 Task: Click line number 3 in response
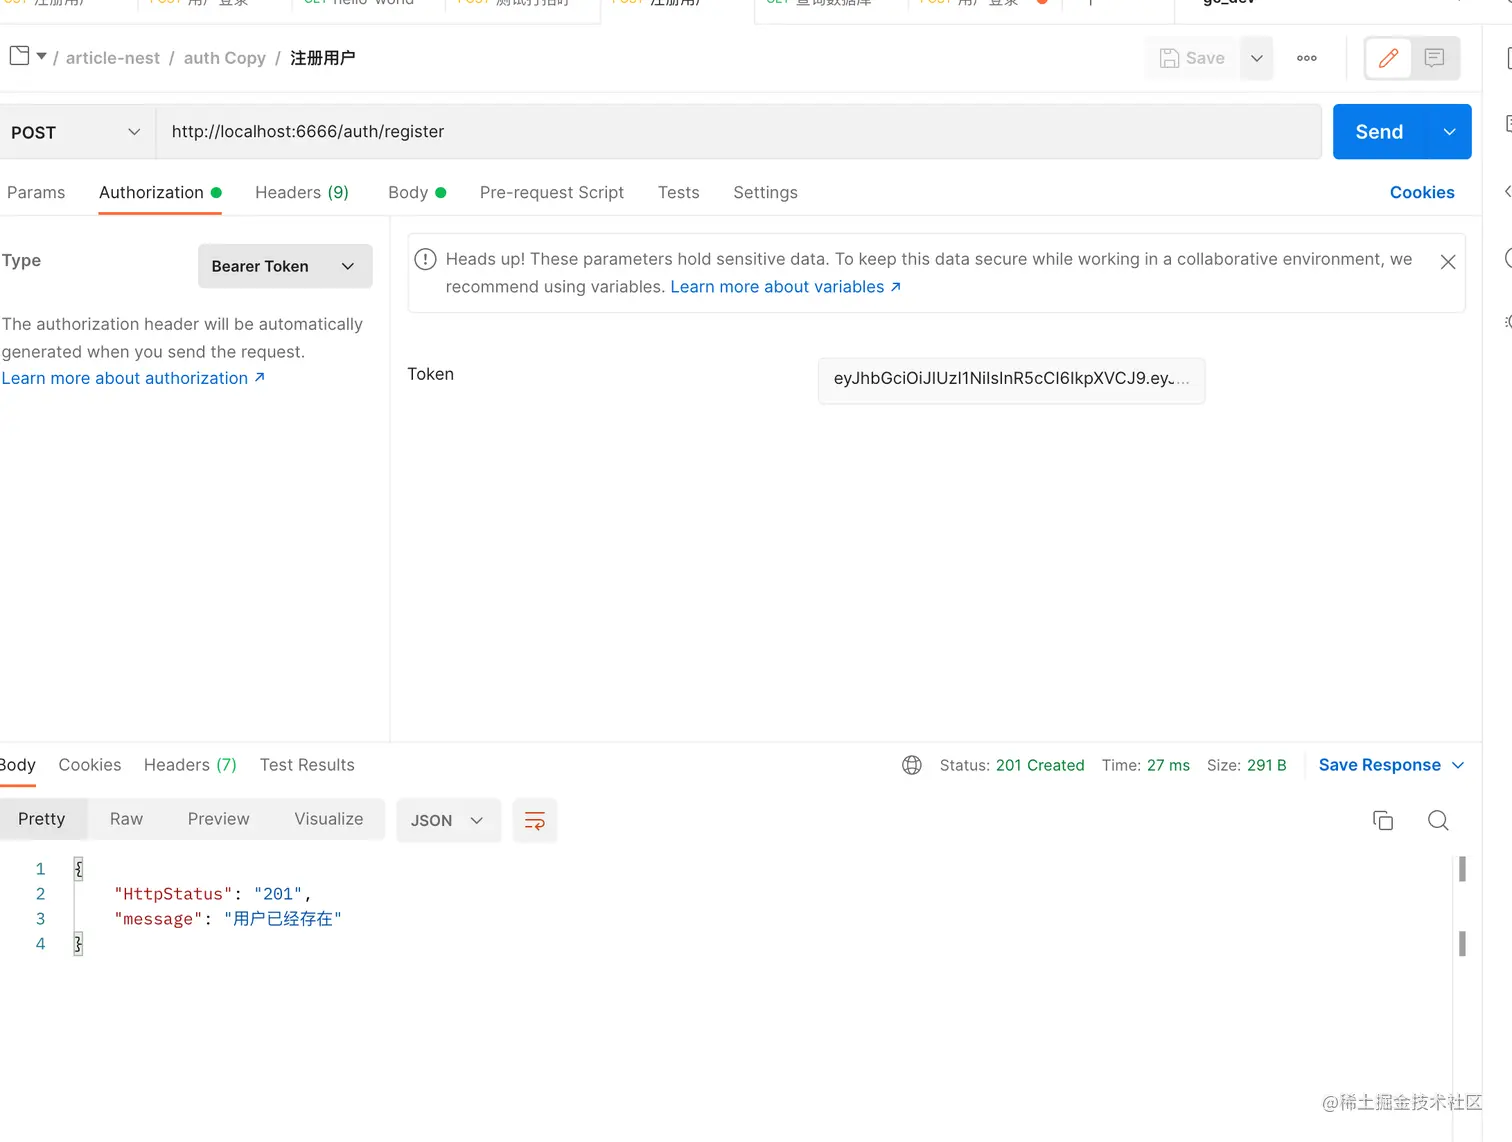[40, 919]
